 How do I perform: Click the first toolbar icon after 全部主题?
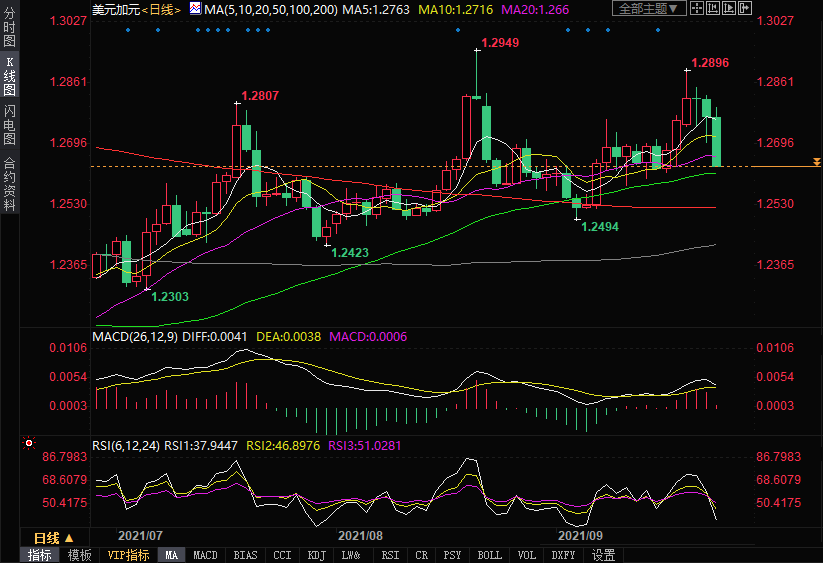[699, 9]
